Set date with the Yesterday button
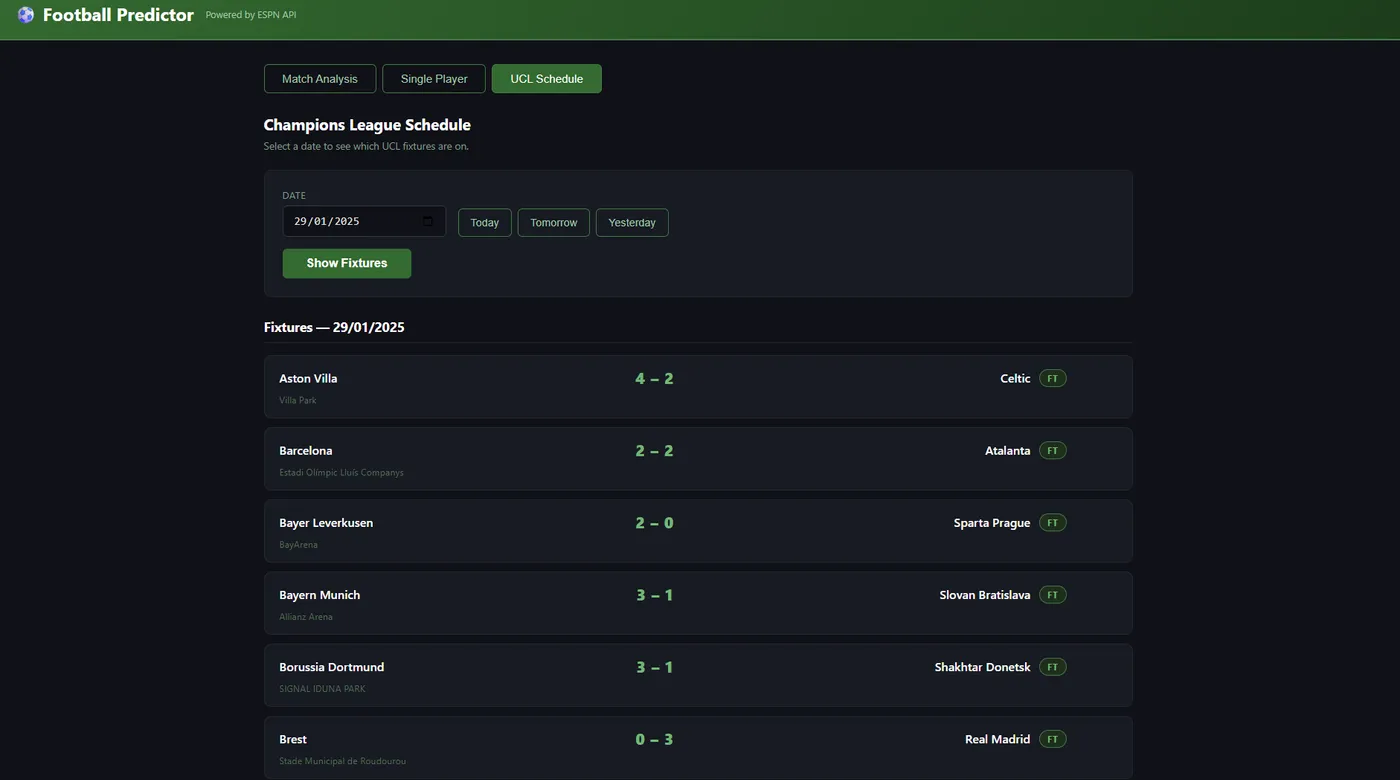The width and height of the screenshot is (1400, 780). tap(632, 223)
